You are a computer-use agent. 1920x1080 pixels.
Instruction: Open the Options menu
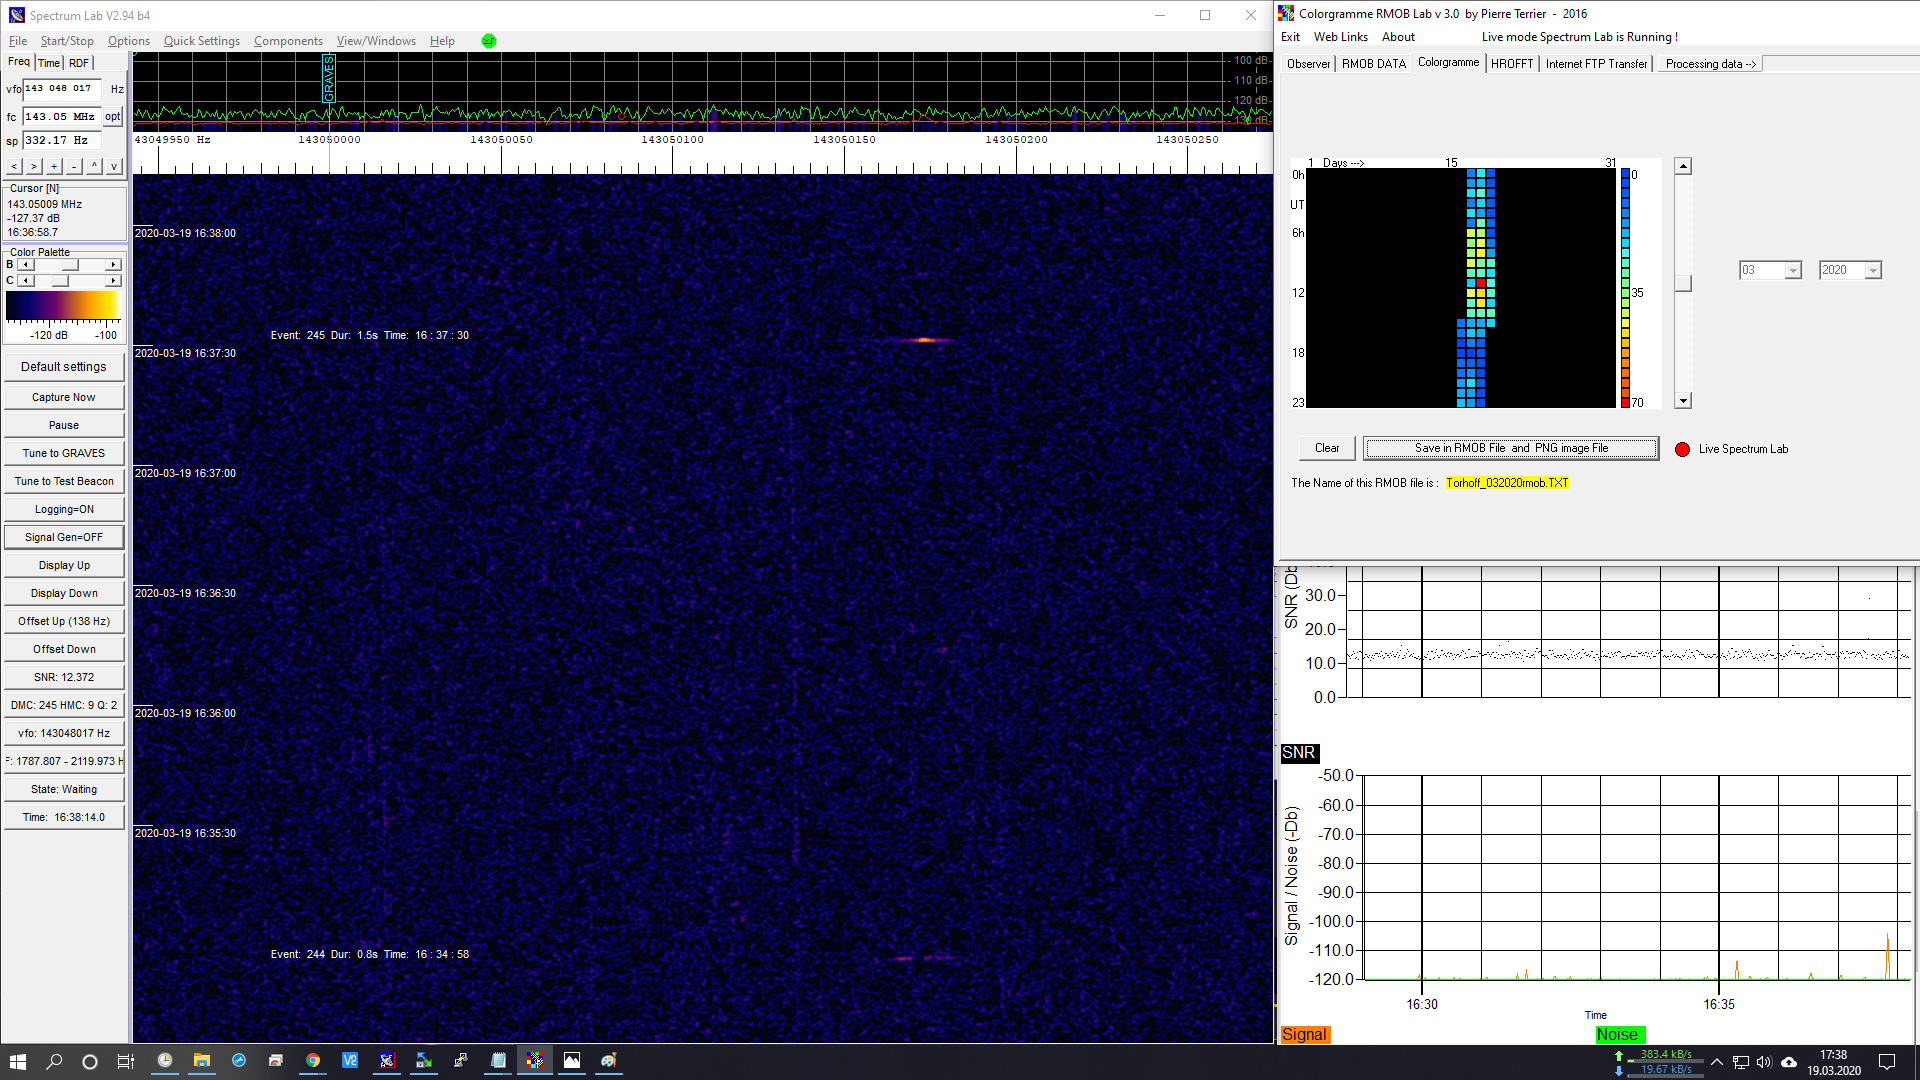click(x=129, y=41)
